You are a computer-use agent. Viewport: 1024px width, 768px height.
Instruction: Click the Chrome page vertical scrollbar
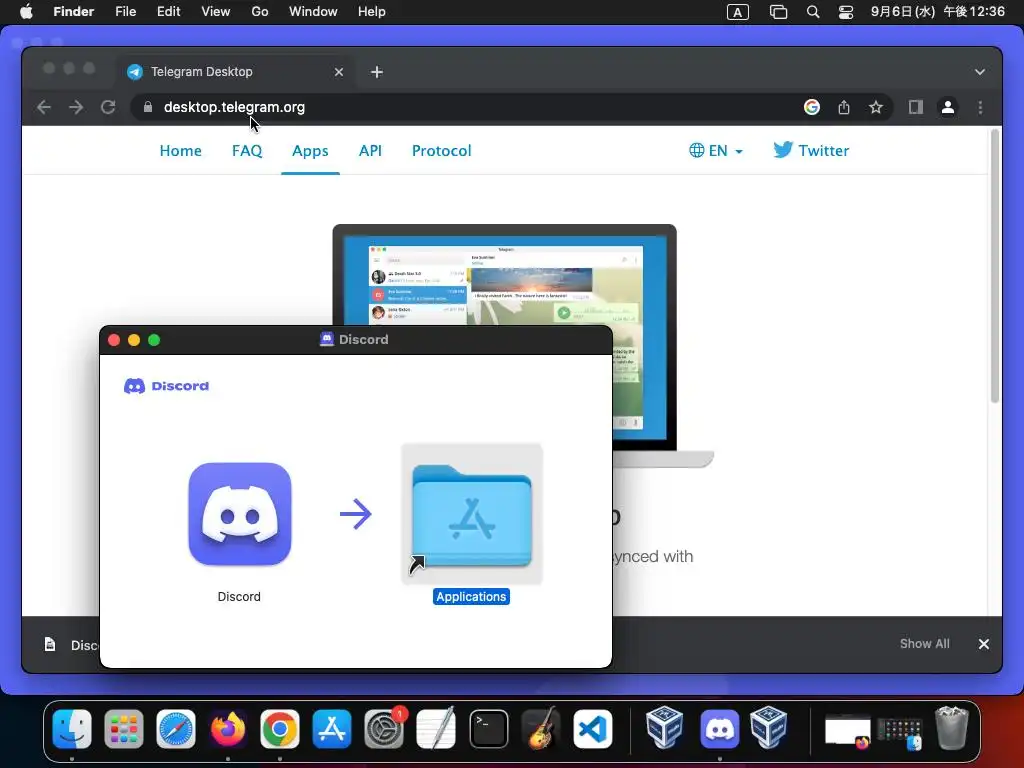[995, 266]
